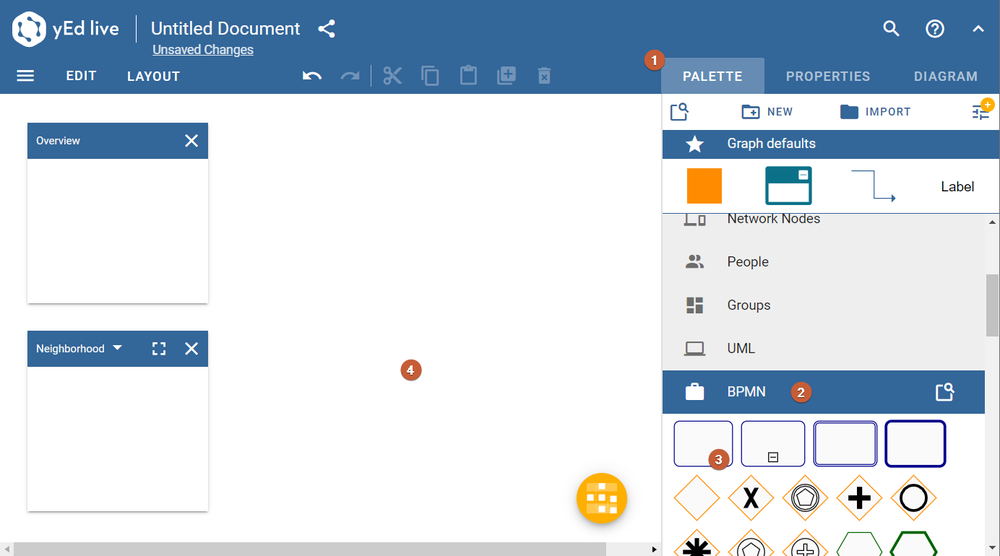Click the canvas horizontal scrollbar thumb
Image resolution: width=1000 pixels, height=556 pixels.
(x=309, y=549)
